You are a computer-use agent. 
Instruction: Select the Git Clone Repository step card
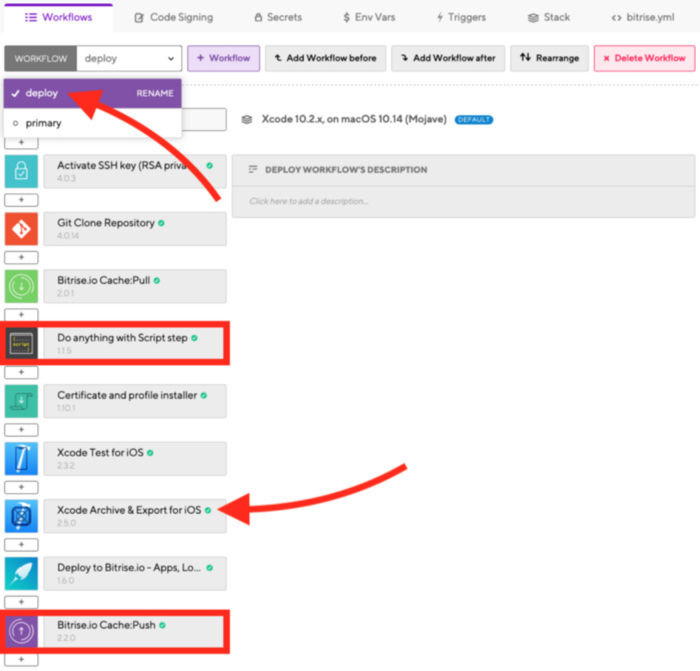pos(135,229)
